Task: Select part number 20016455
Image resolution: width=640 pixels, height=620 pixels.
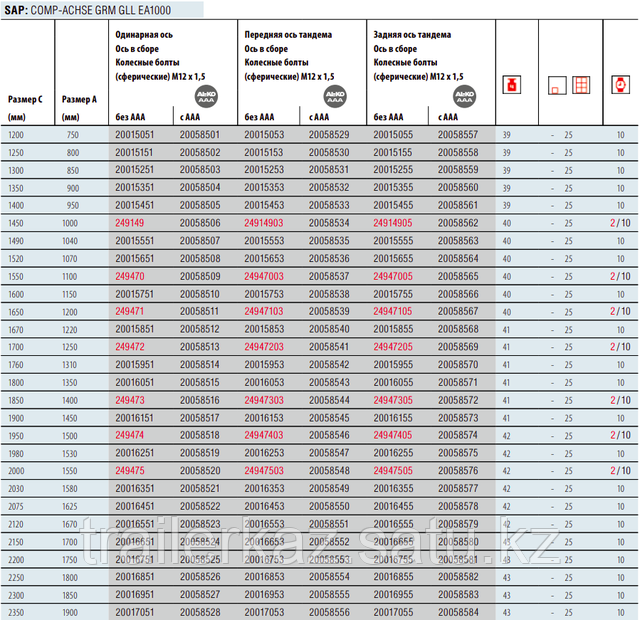Action: click(x=393, y=507)
